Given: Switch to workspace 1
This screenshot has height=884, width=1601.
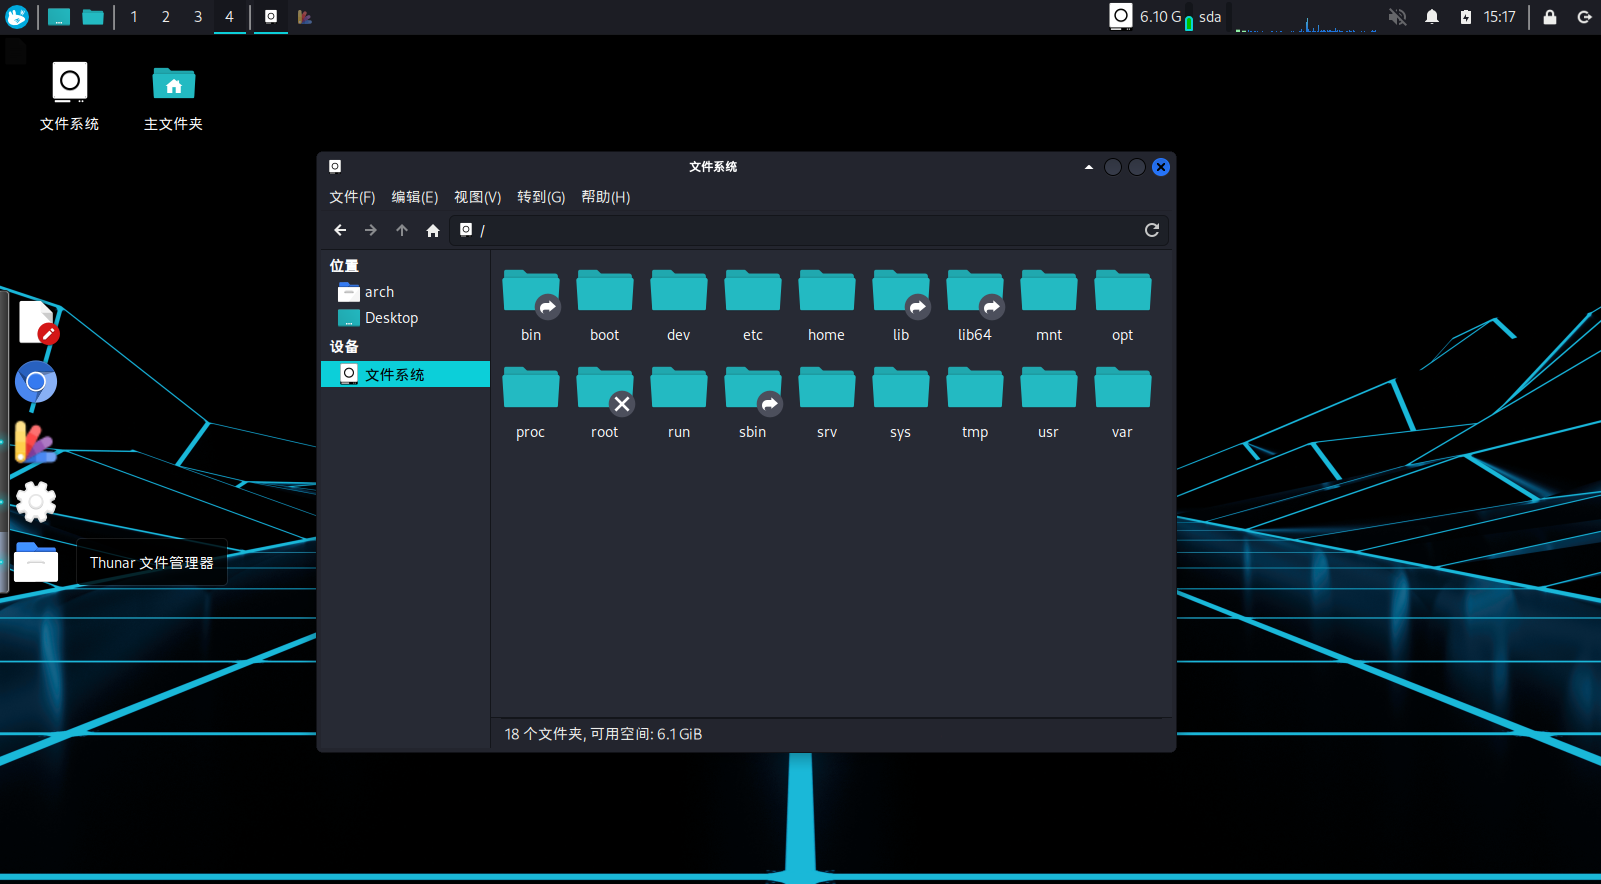Looking at the screenshot, I should [134, 17].
